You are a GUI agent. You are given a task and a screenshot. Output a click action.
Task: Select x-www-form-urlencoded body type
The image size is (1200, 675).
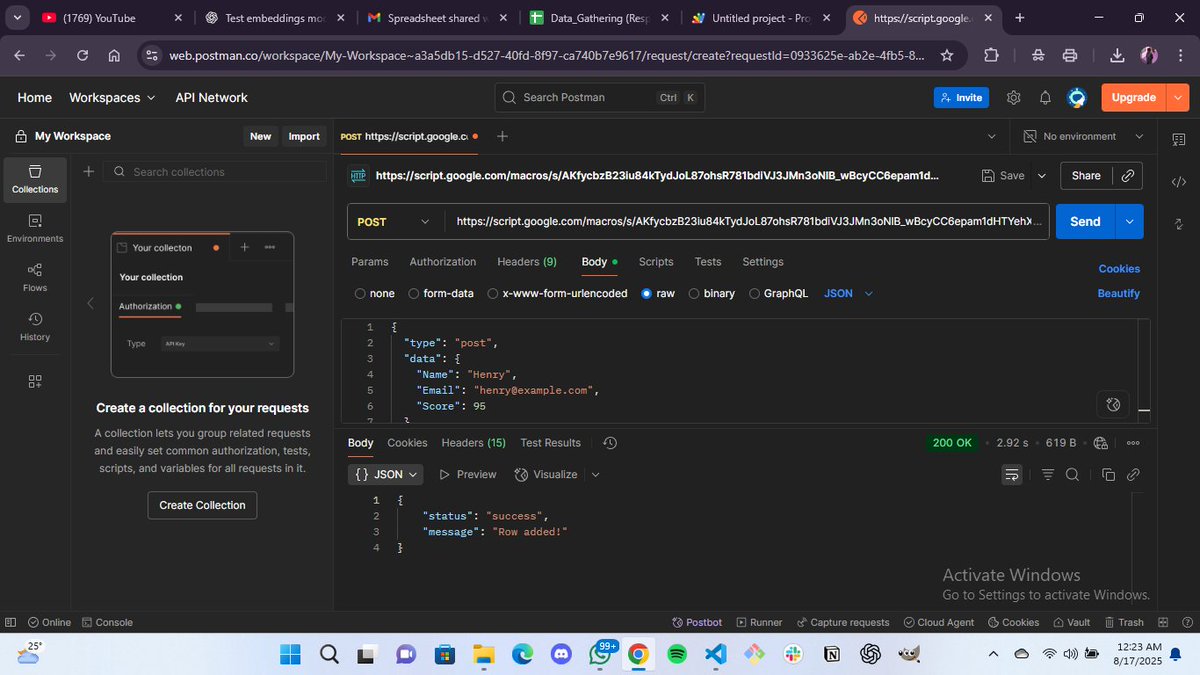(x=557, y=294)
